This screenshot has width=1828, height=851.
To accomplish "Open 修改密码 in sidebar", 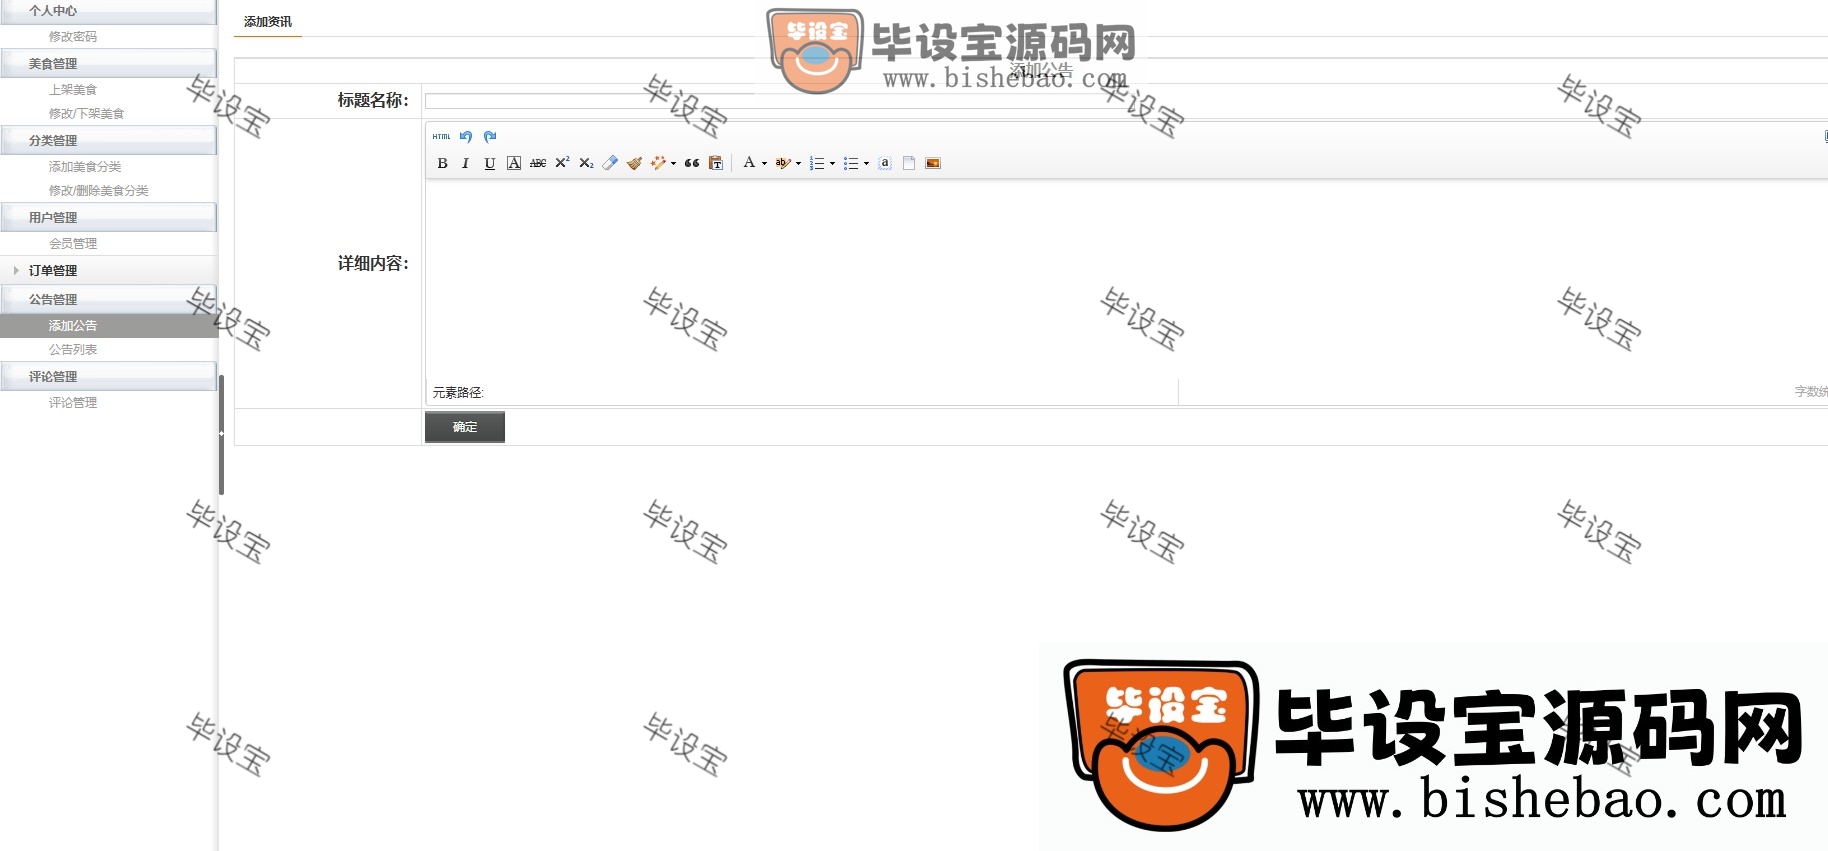I will pyautogui.click(x=73, y=37).
